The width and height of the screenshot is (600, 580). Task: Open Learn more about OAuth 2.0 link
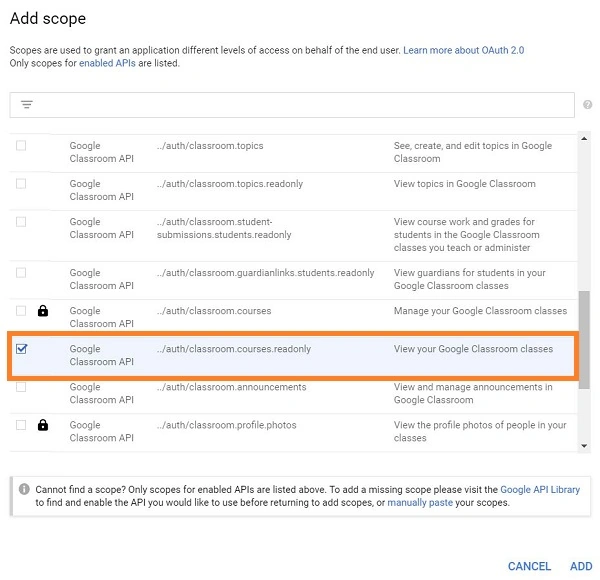pos(463,50)
